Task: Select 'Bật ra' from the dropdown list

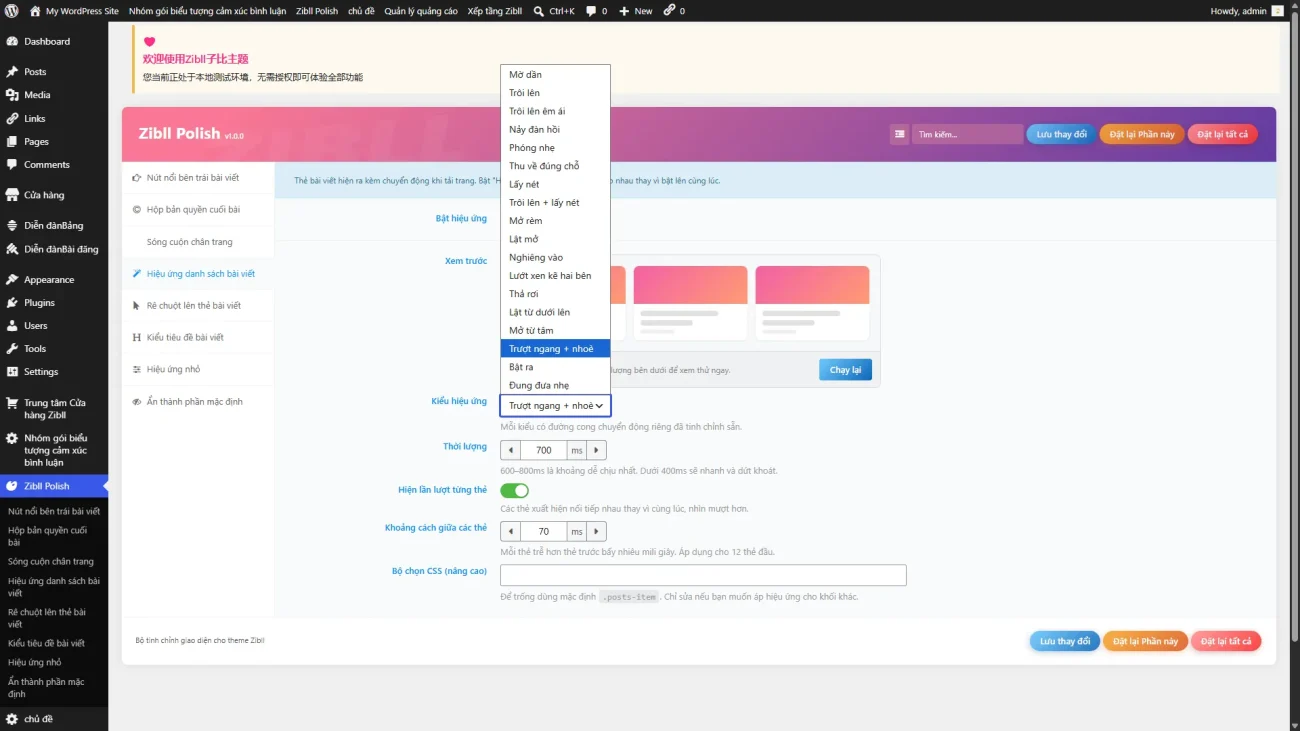Action: coord(555,367)
